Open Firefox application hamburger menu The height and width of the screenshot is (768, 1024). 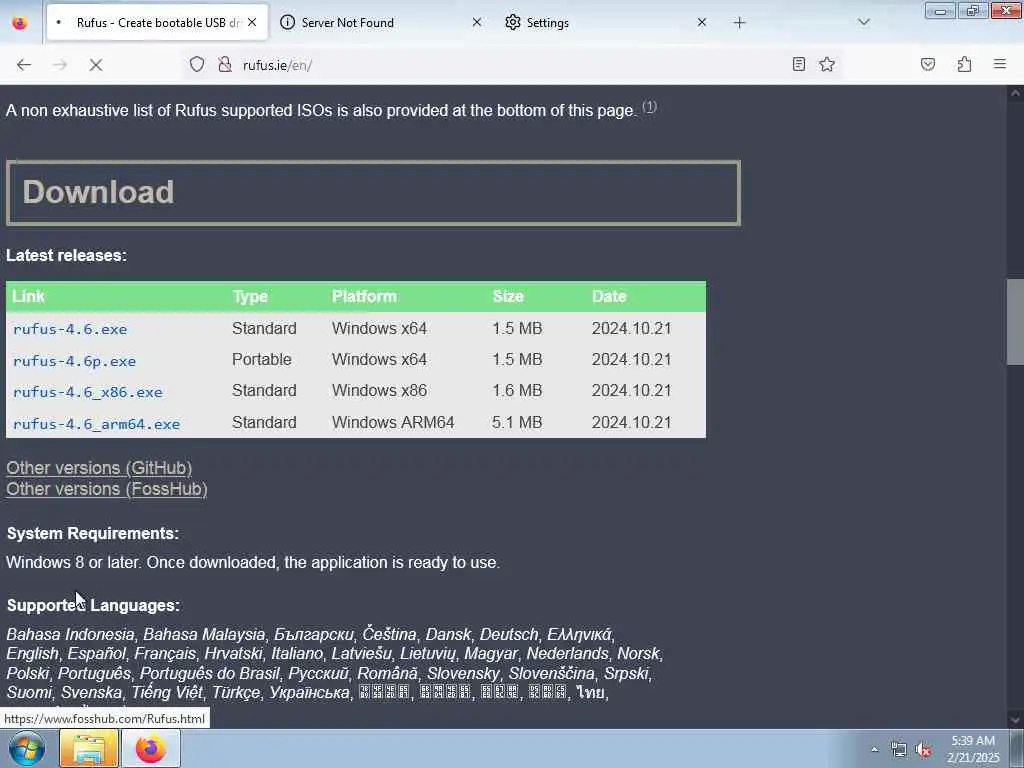pos(999,64)
